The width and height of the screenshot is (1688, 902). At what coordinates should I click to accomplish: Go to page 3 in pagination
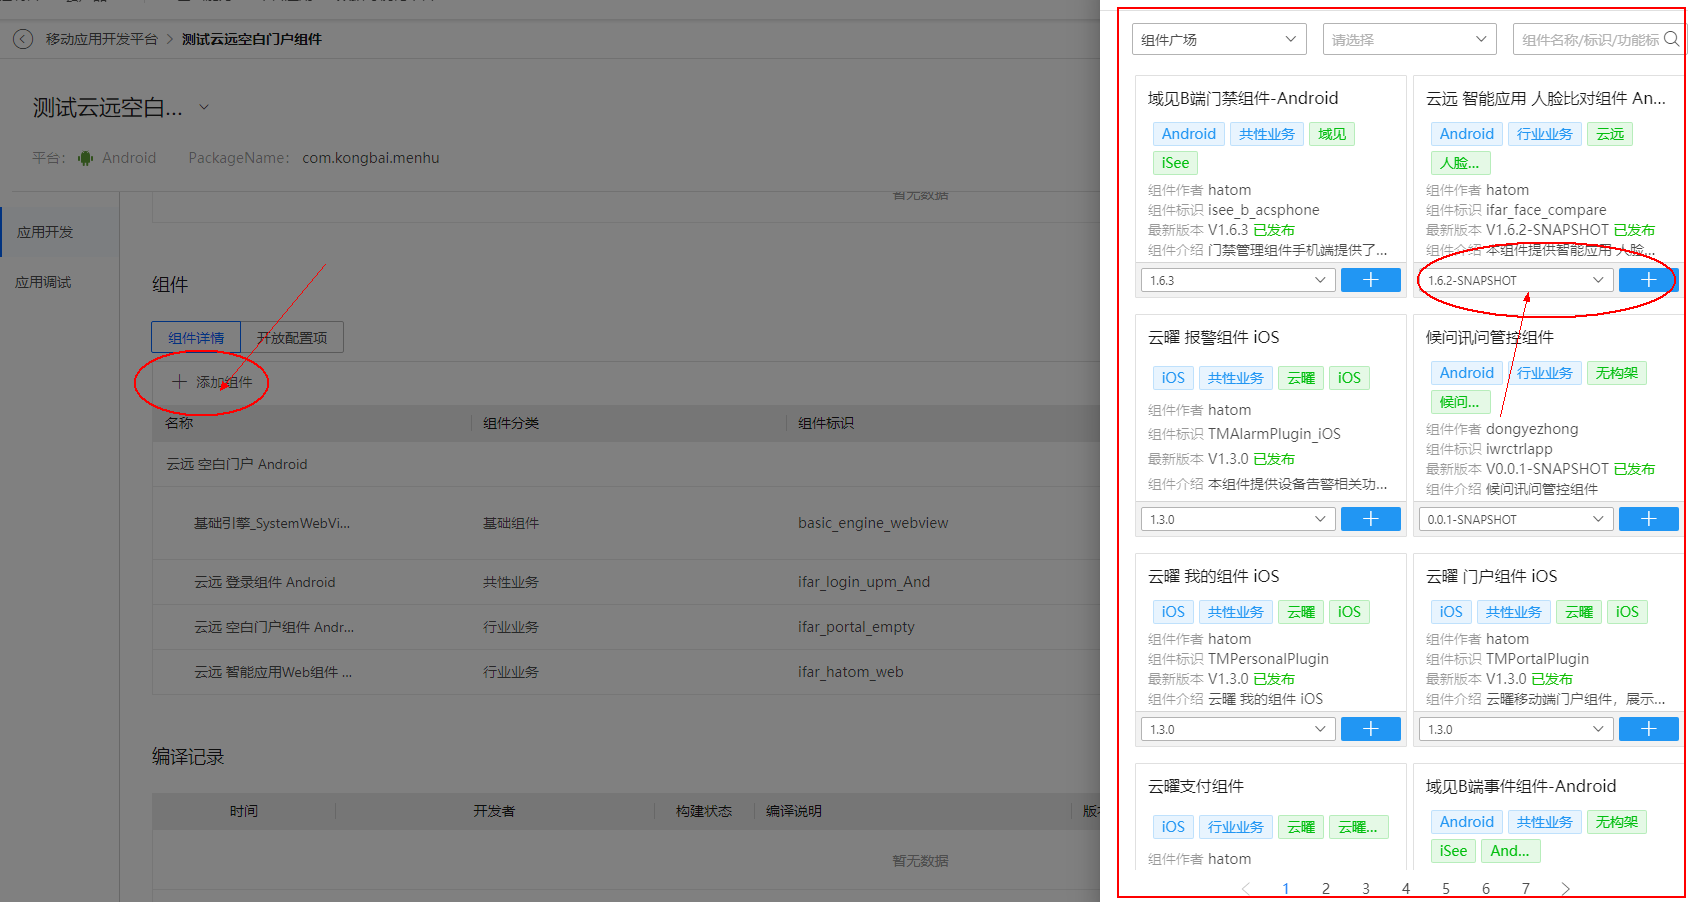(1366, 888)
